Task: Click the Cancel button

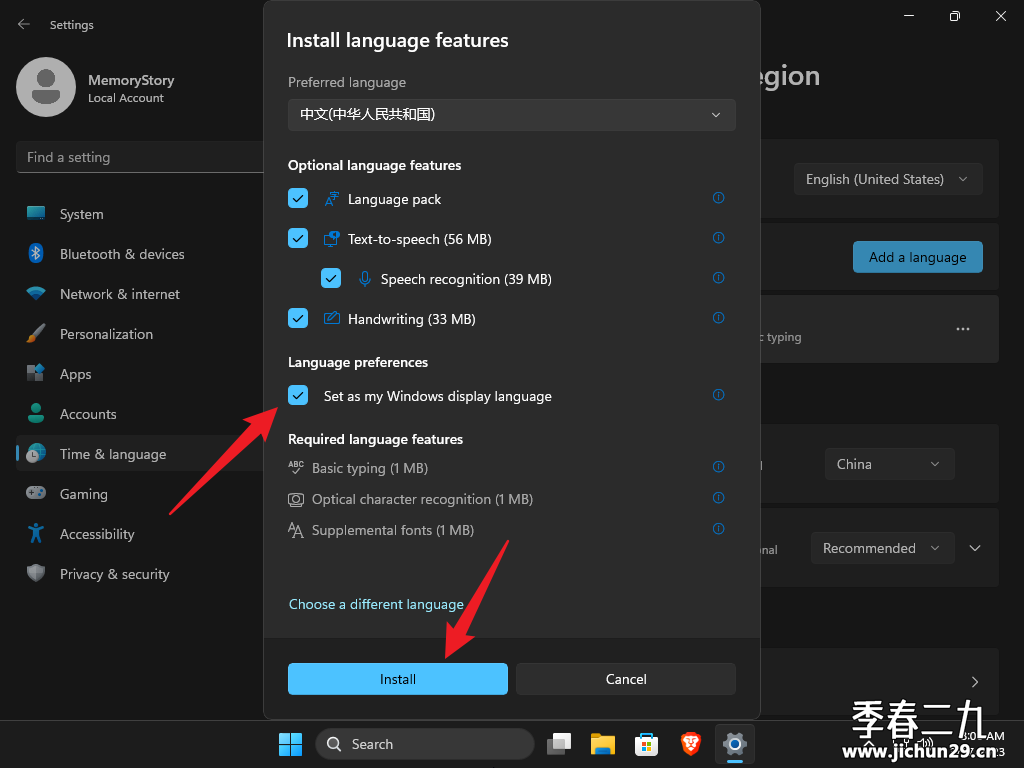Action: coord(626,679)
